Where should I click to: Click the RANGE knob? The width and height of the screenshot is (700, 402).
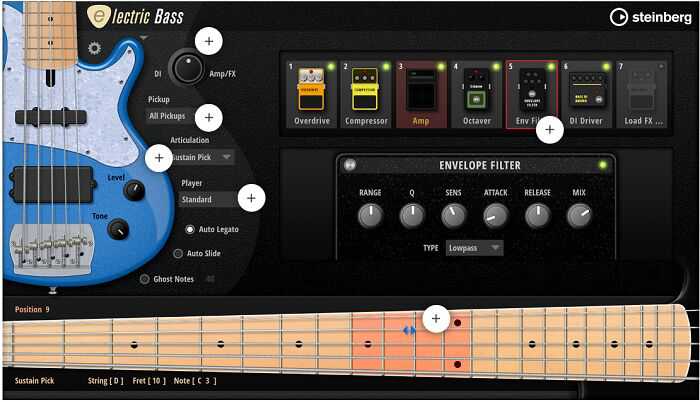click(x=370, y=215)
